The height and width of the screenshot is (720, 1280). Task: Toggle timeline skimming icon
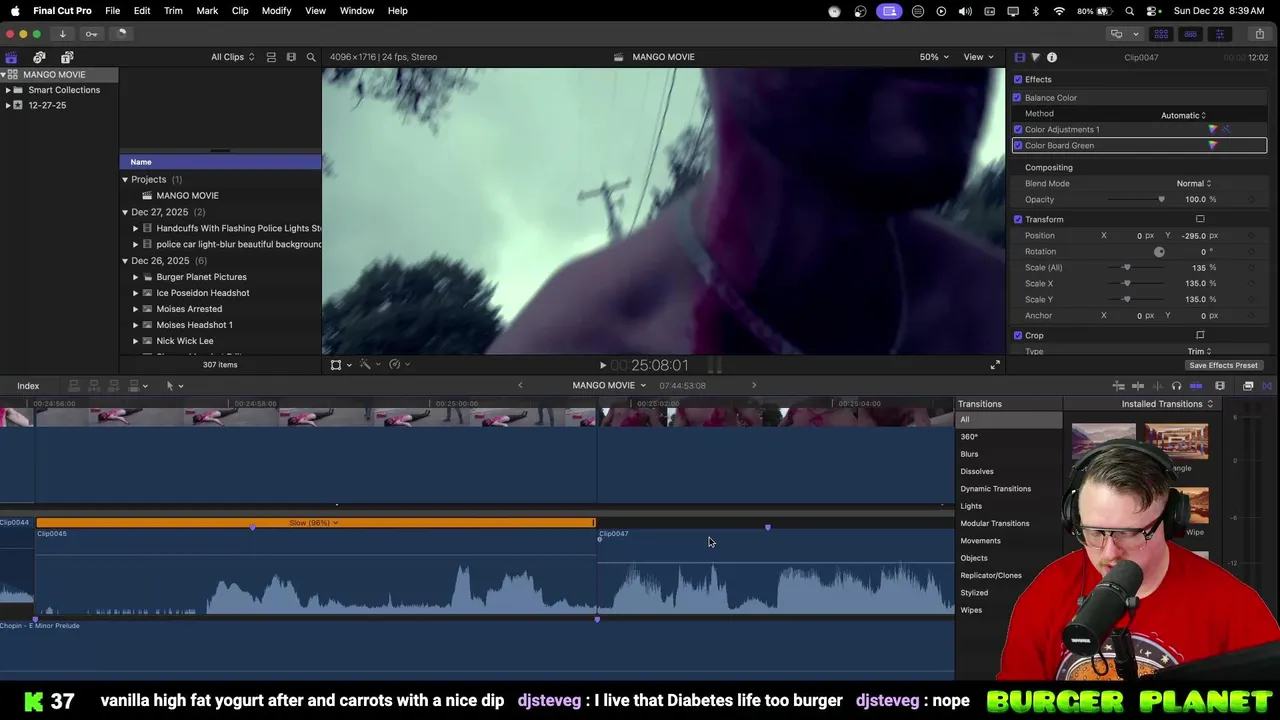coord(1119,386)
